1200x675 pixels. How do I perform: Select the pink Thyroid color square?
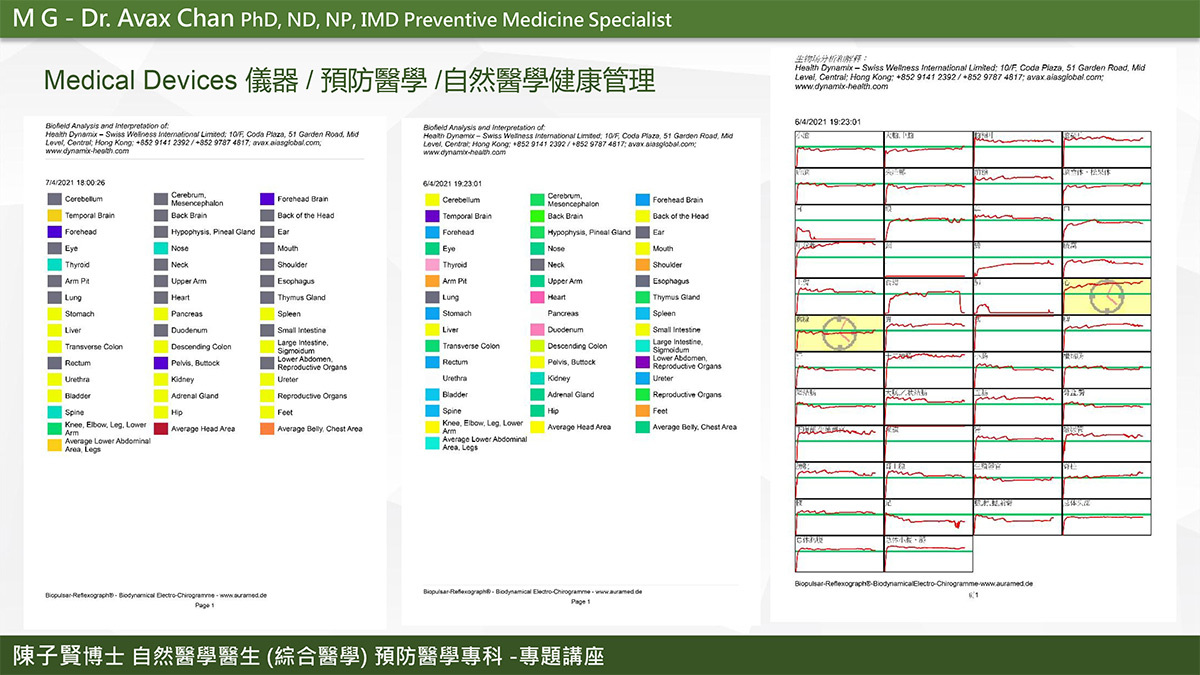432,265
